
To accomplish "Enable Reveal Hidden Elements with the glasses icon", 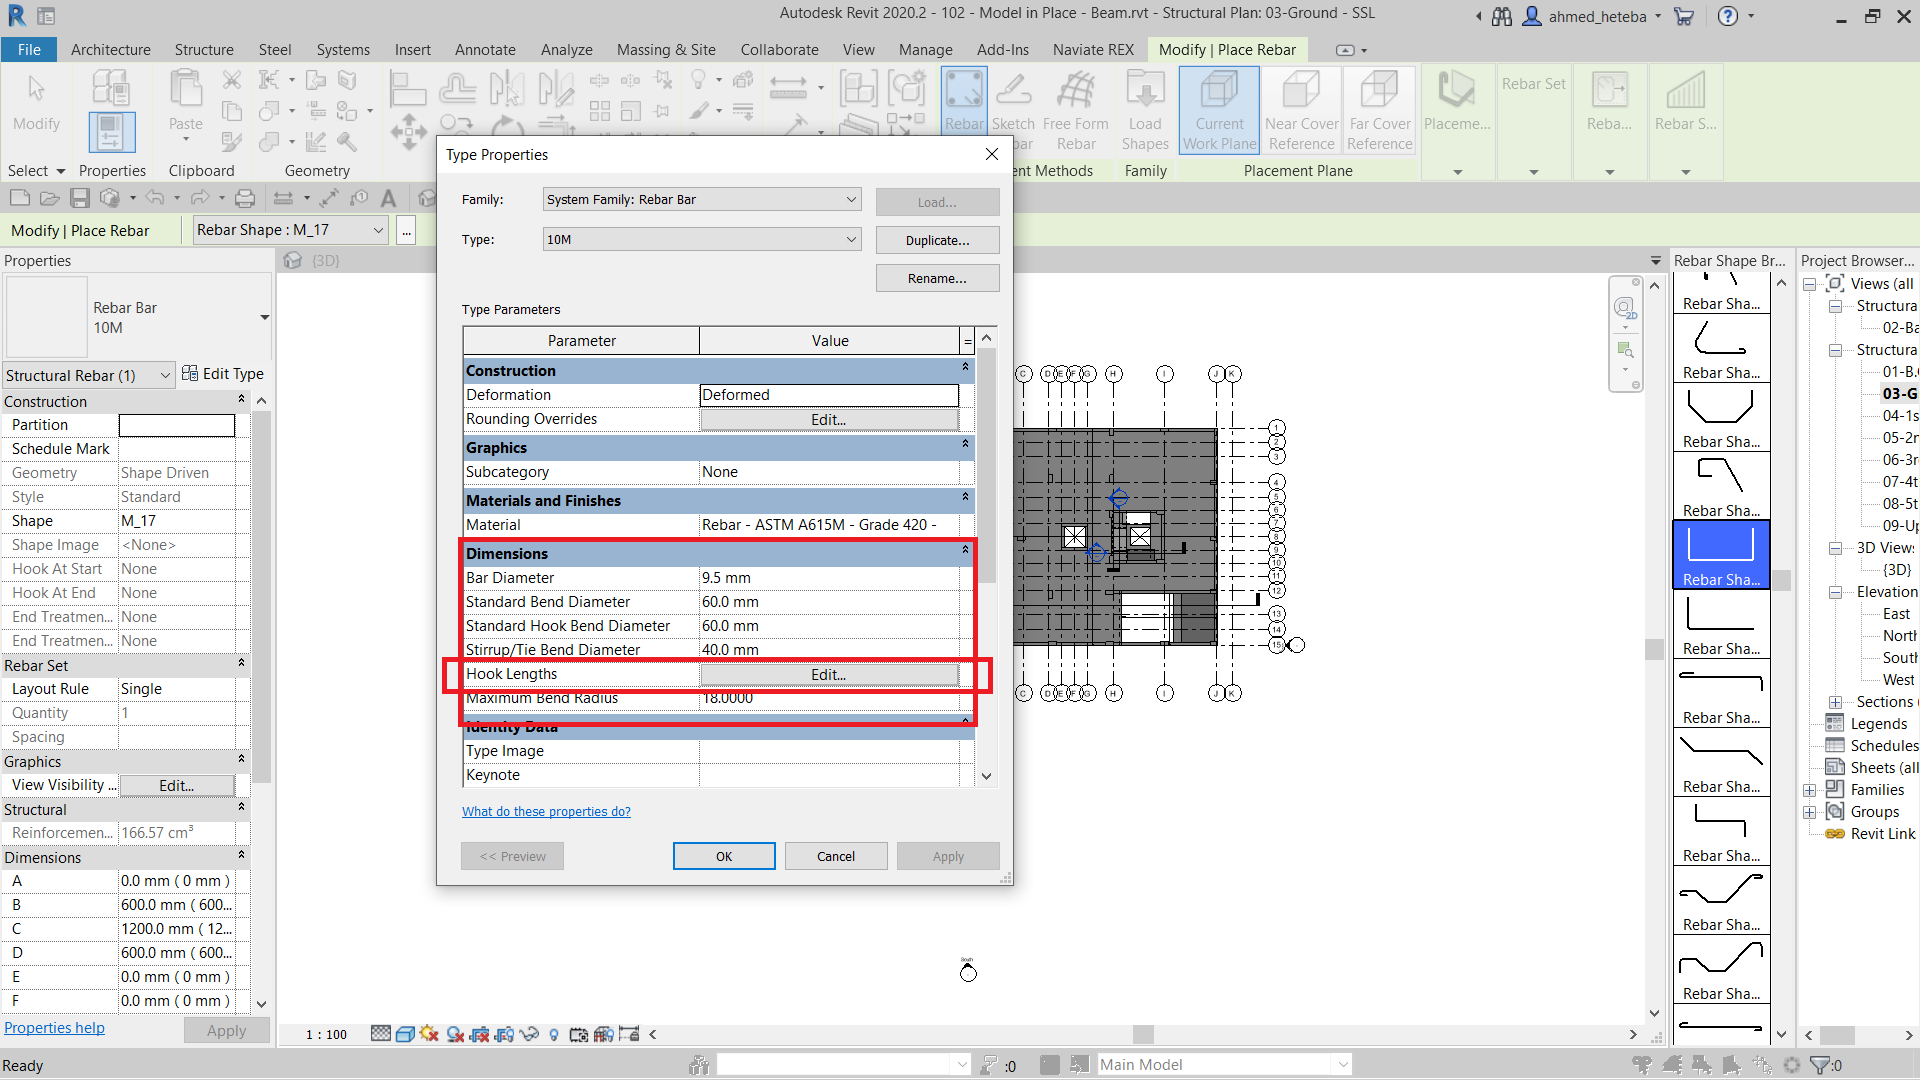I will coord(529,1034).
